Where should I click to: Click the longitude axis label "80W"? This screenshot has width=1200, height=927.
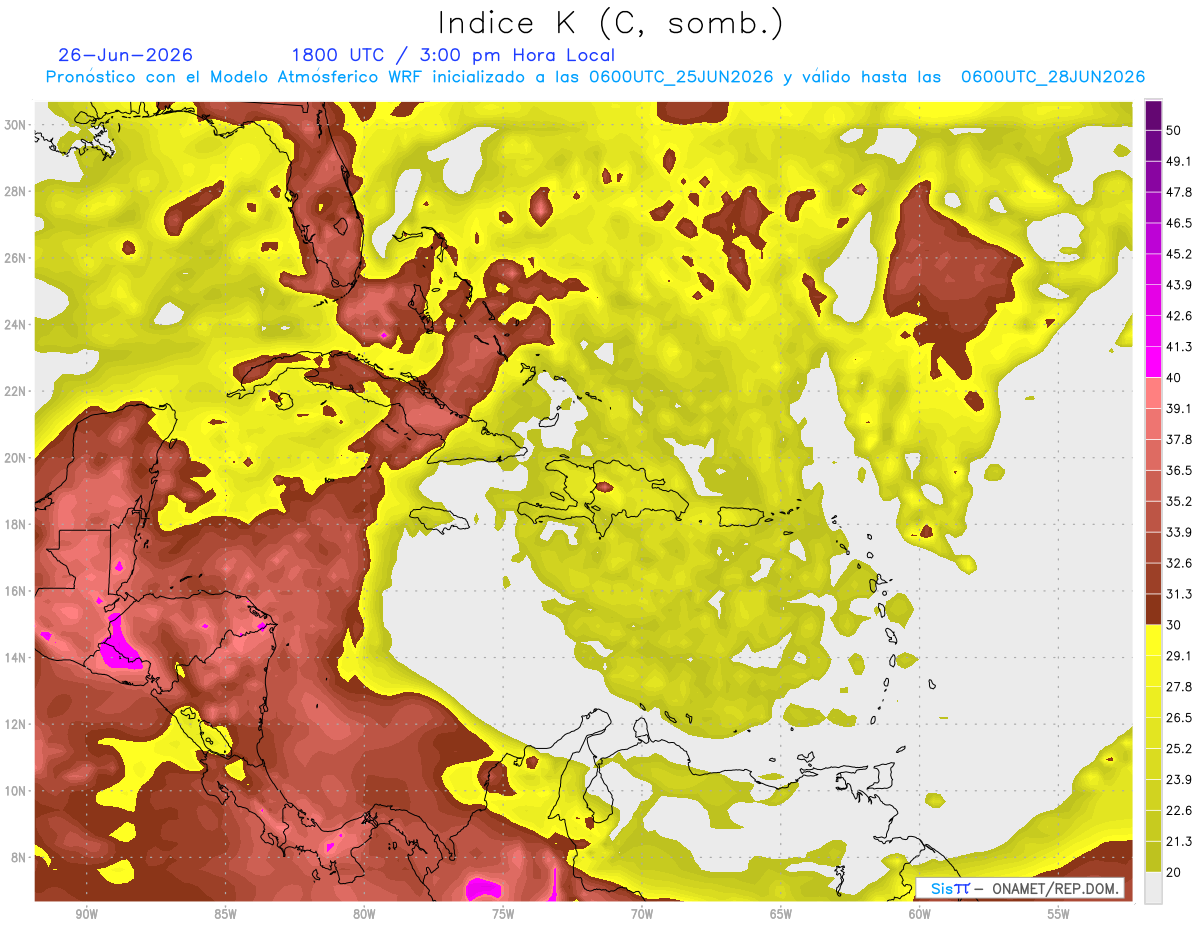pos(364,914)
